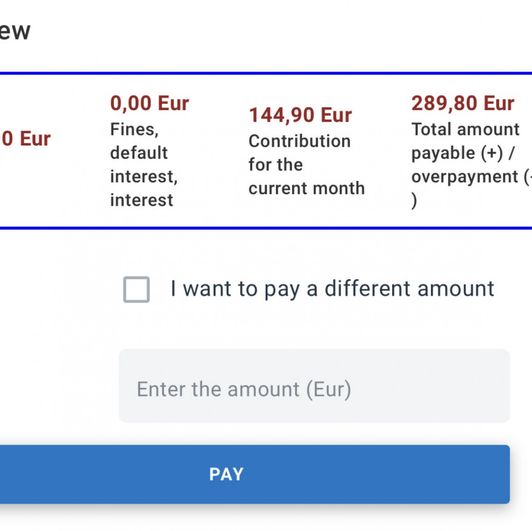This screenshot has width=532, height=531.
Task: Click the word 'default' in the fines label
Action: click(139, 153)
